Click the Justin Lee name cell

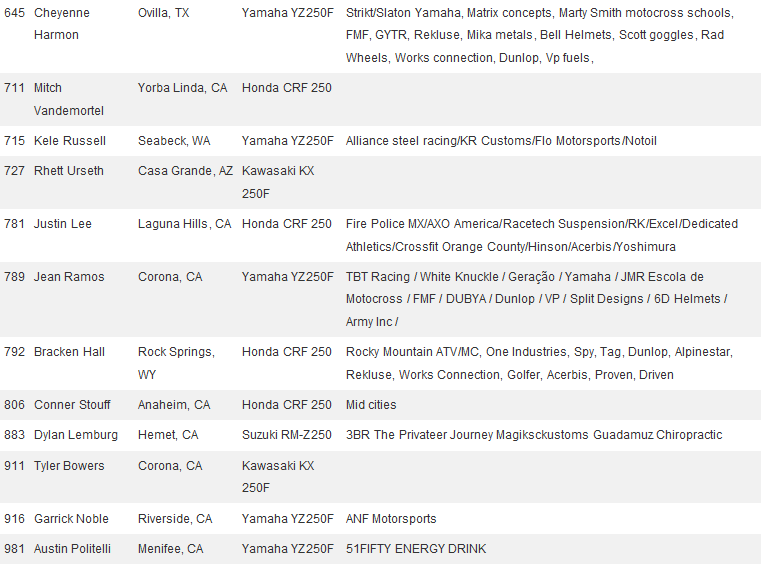pos(62,224)
